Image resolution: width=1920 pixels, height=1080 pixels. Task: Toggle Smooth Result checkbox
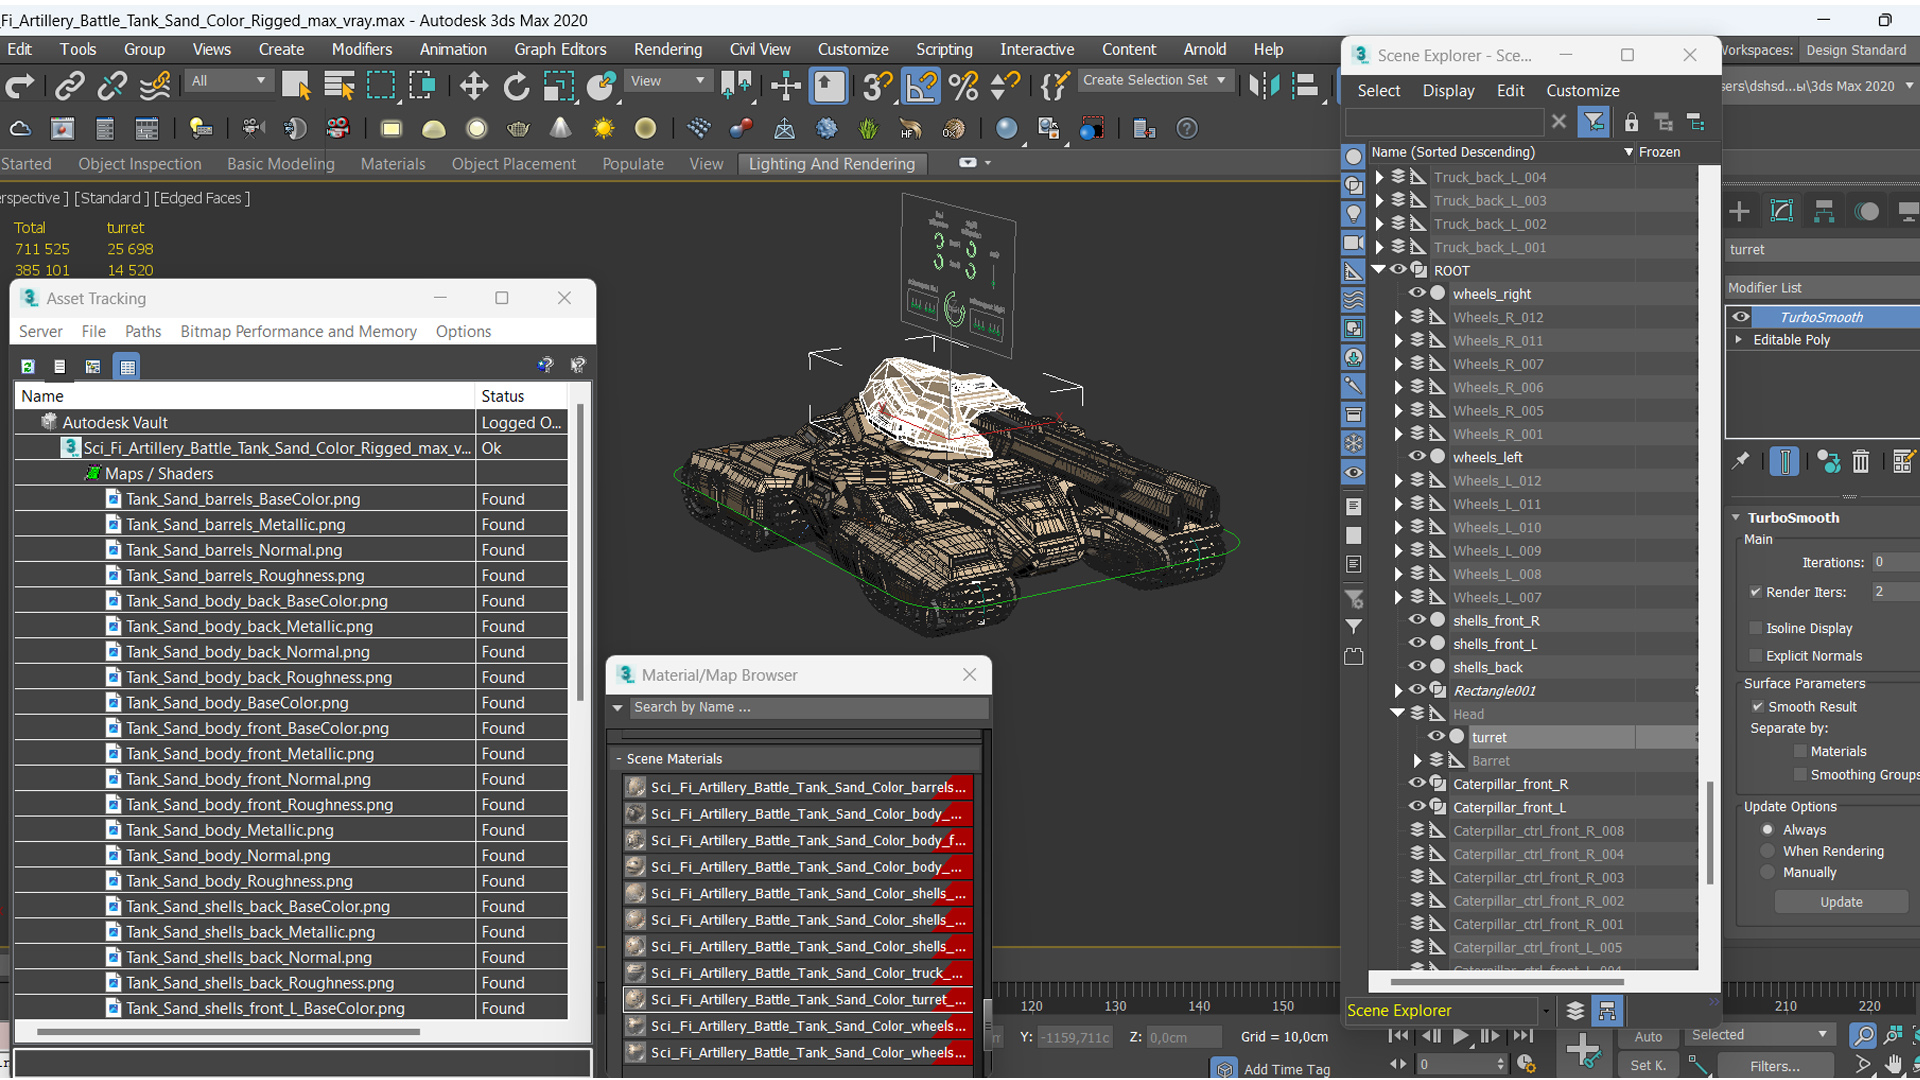point(1757,707)
